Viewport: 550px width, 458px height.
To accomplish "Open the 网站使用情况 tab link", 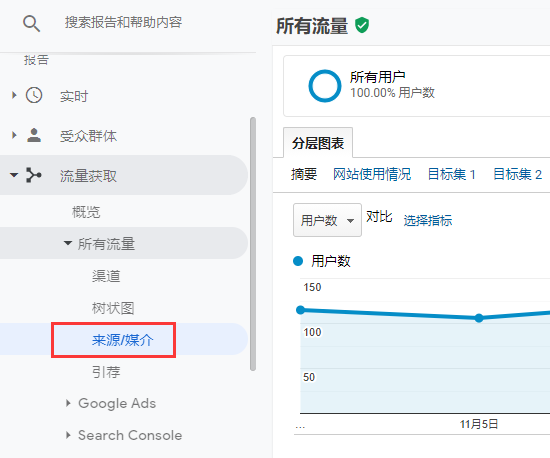I will point(372,174).
